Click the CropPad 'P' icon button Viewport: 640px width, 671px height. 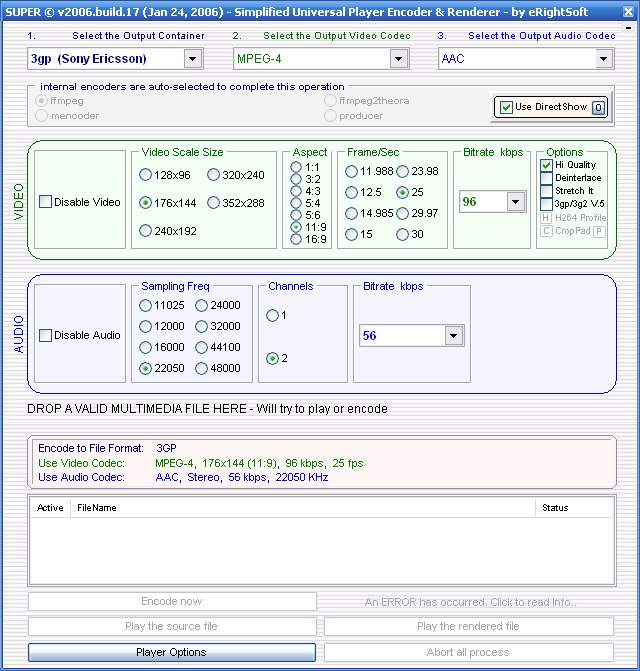tap(599, 232)
